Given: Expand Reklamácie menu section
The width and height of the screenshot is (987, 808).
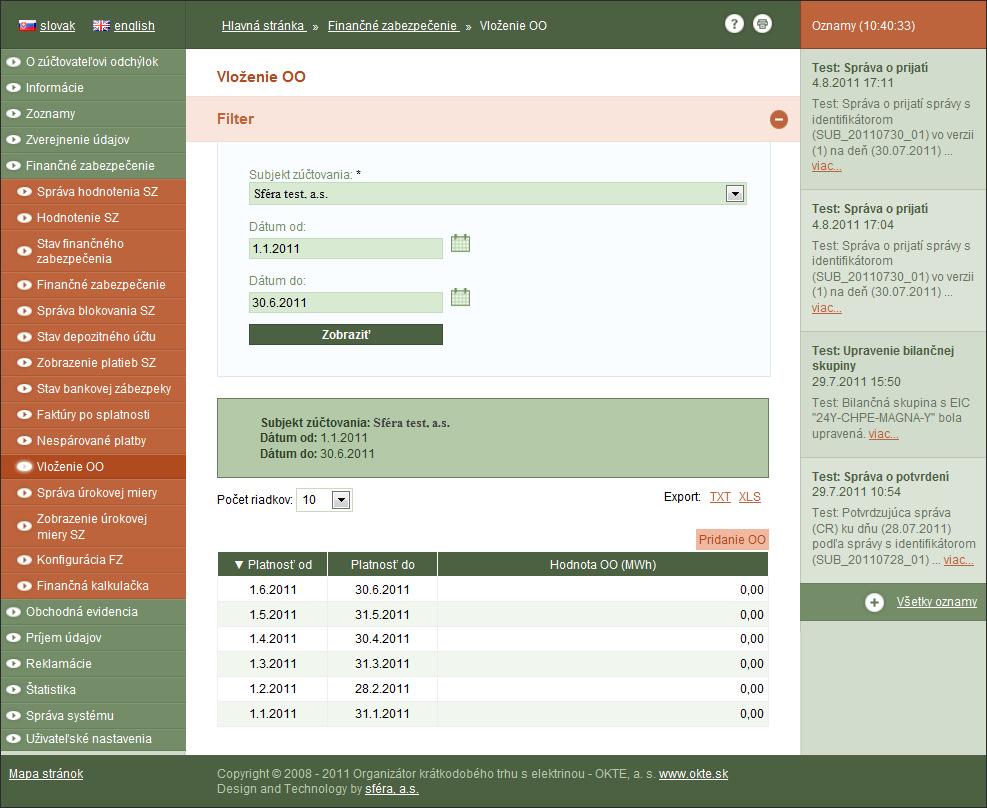Looking at the screenshot, I should [93, 663].
